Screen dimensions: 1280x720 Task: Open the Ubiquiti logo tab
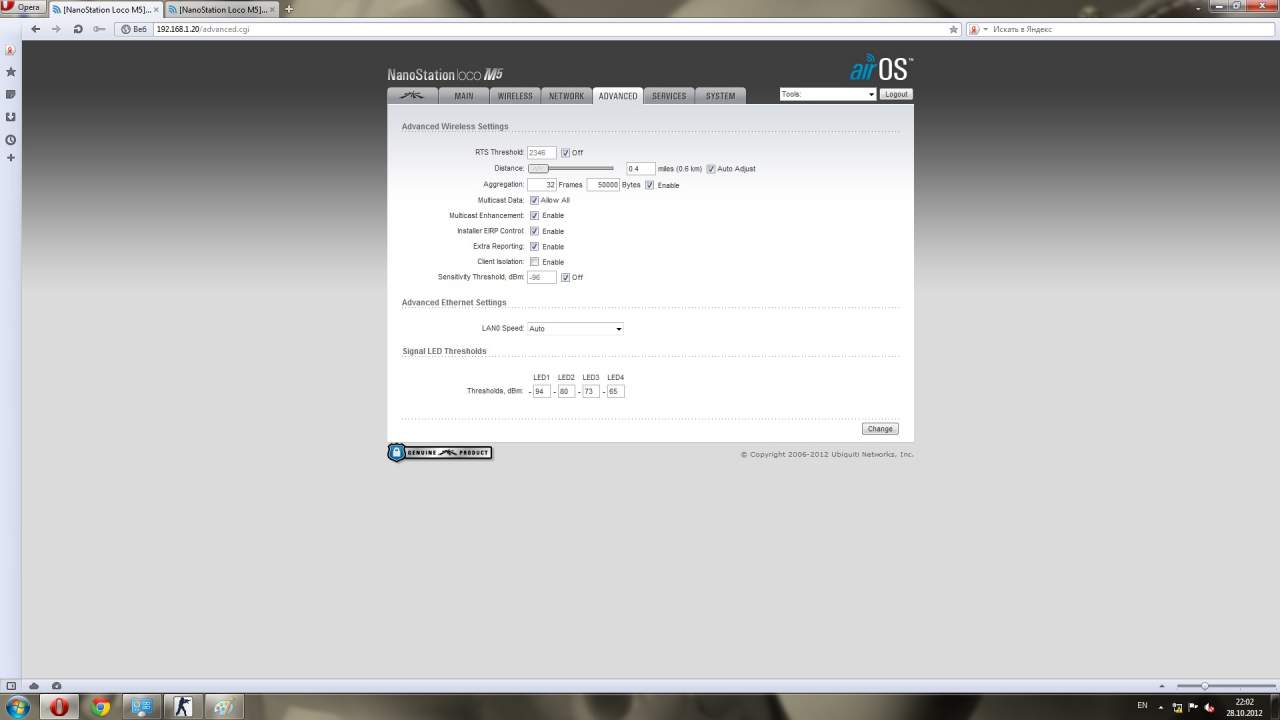point(412,96)
